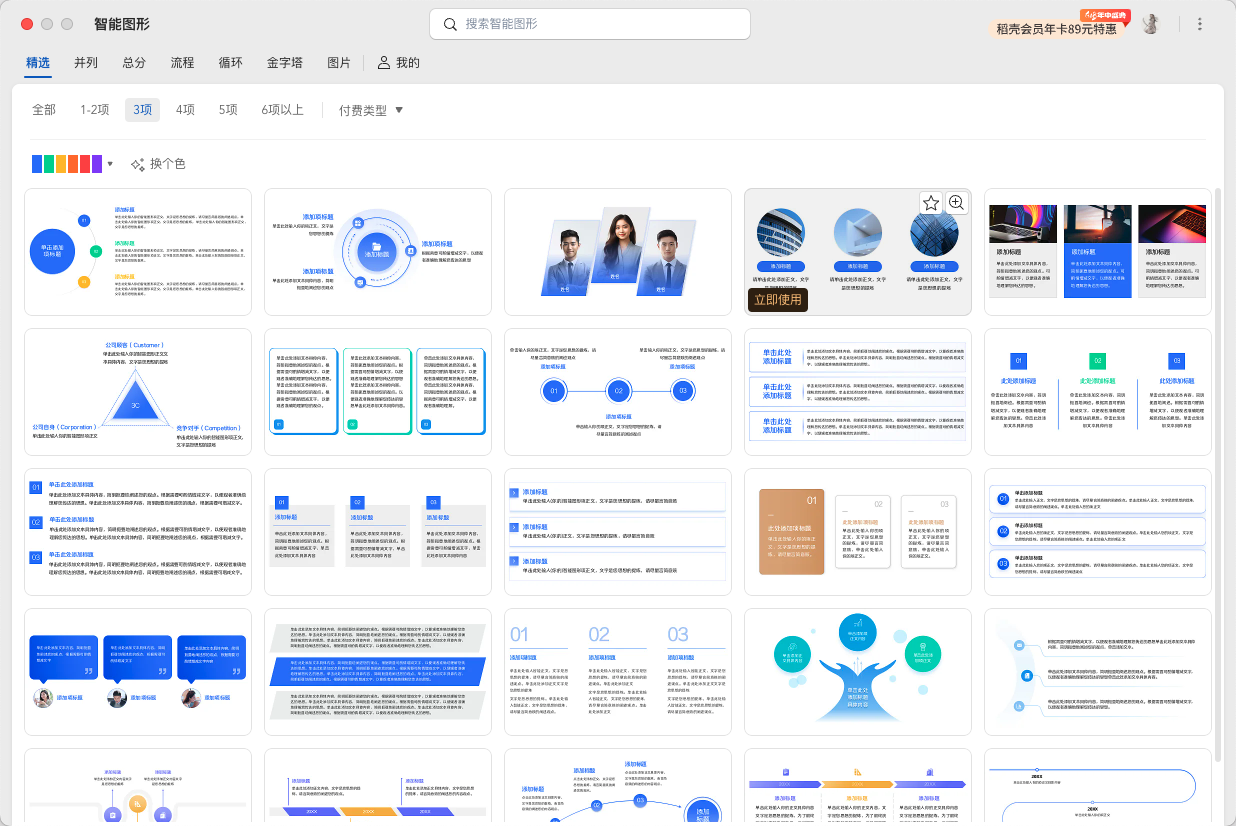This screenshot has width=1236, height=826.
Task: Switch to the 流程 tab
Action: click(x=182, y=62)
